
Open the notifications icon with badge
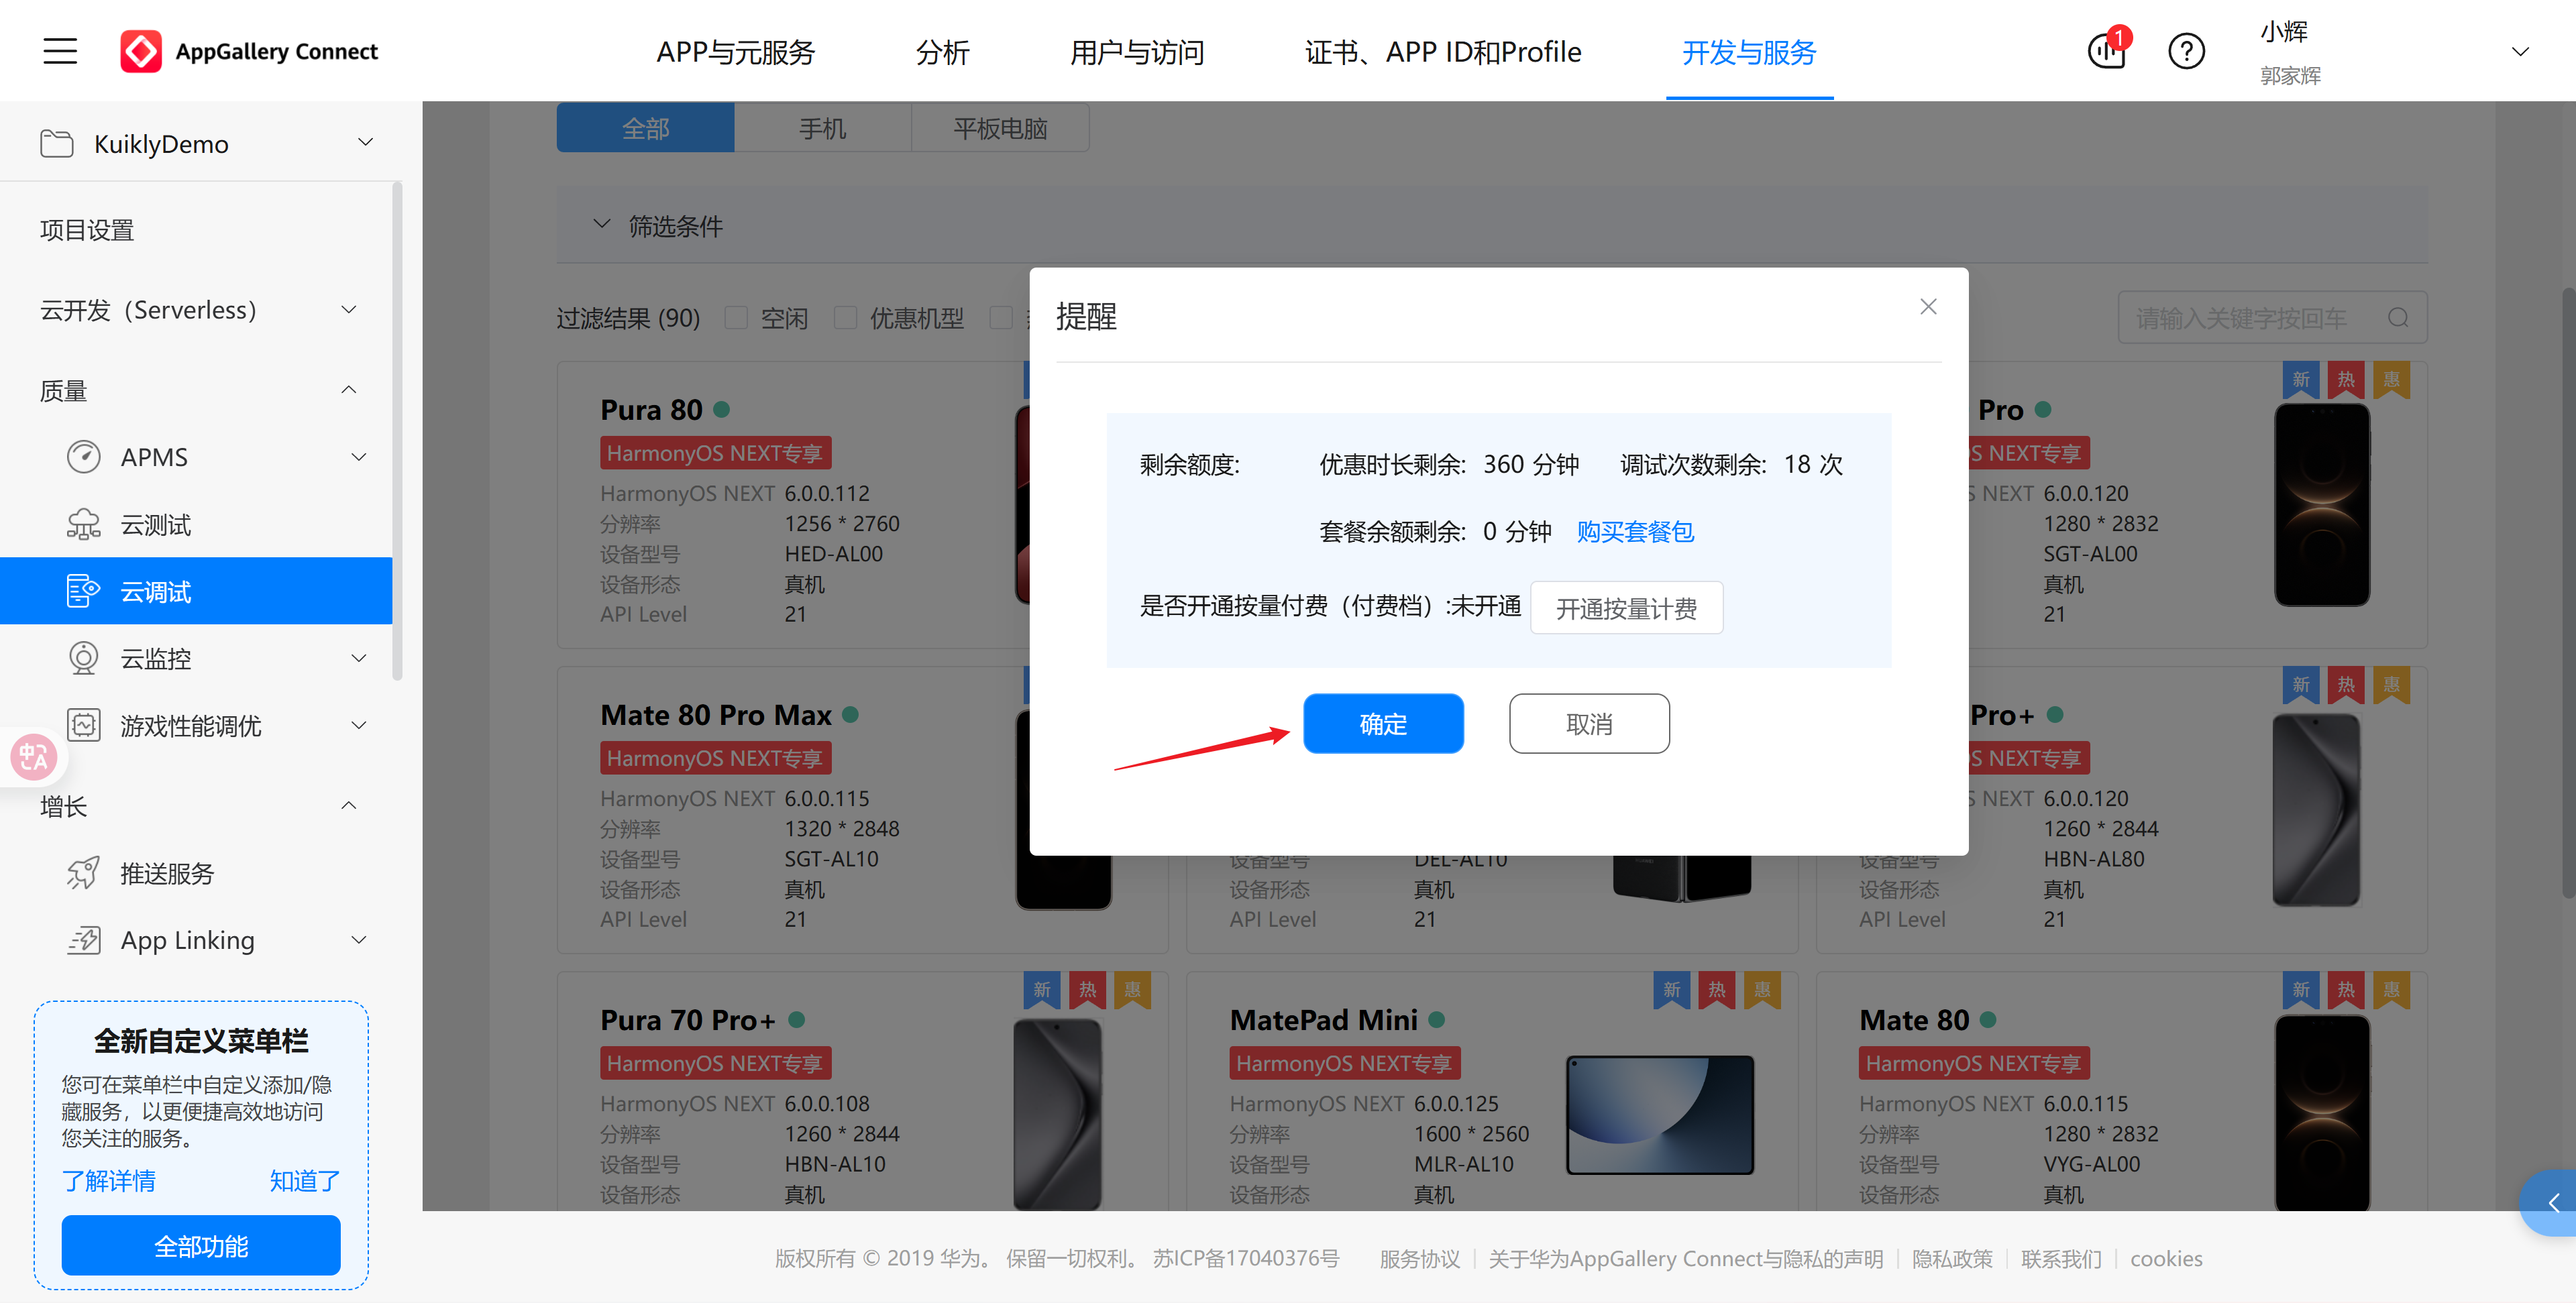click(x=2107, y=51)
